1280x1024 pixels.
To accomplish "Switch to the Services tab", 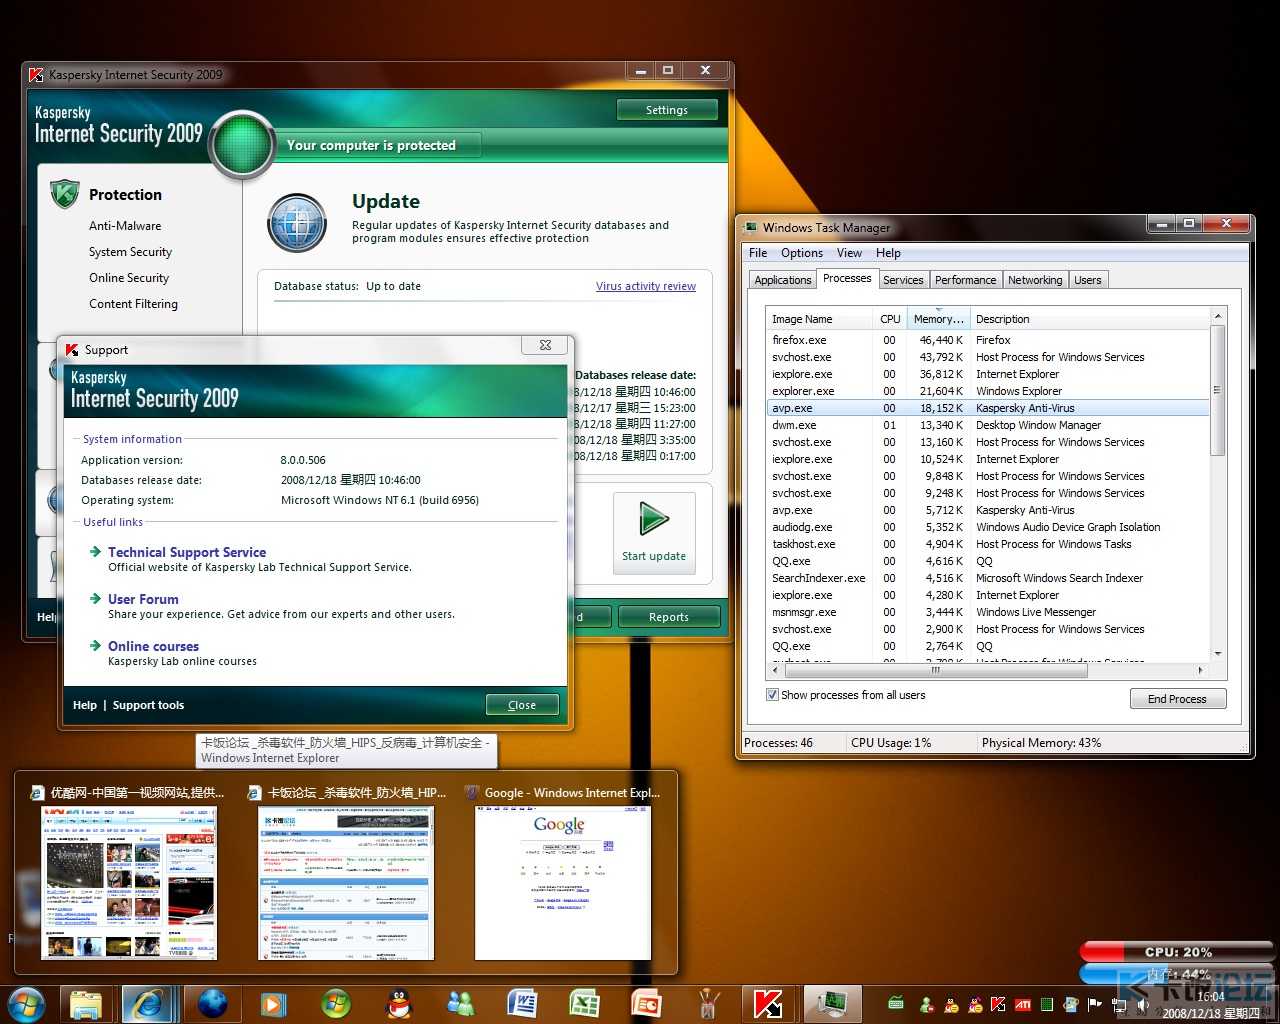I will (903, 280).
